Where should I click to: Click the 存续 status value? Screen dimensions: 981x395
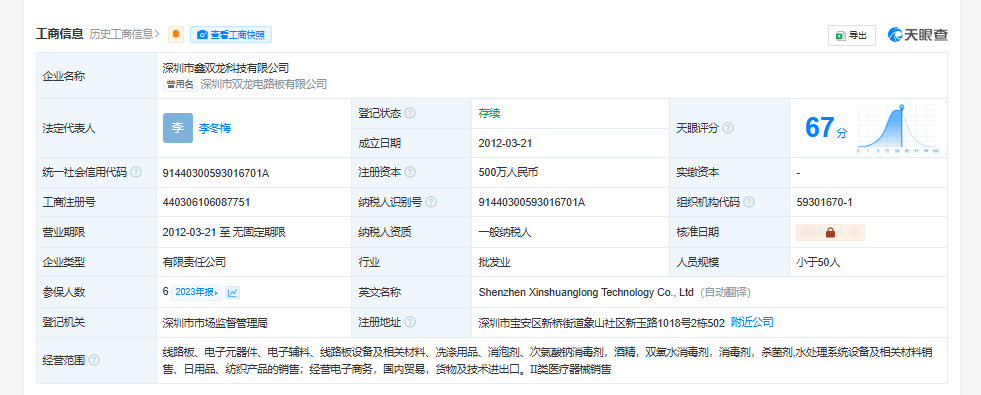489,113
